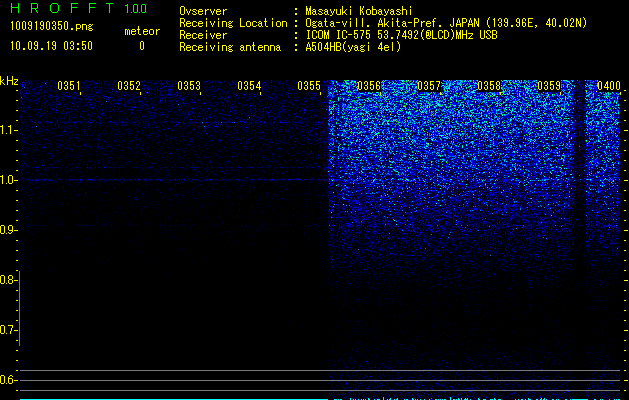
Task: Click the 0358 time marker
Action: point(489,86)
